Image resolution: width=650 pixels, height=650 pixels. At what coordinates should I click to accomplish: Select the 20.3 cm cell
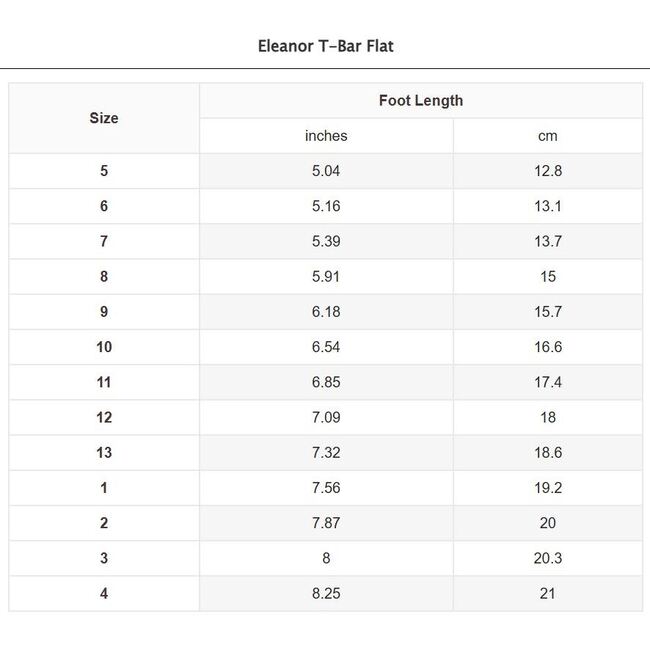547,558
